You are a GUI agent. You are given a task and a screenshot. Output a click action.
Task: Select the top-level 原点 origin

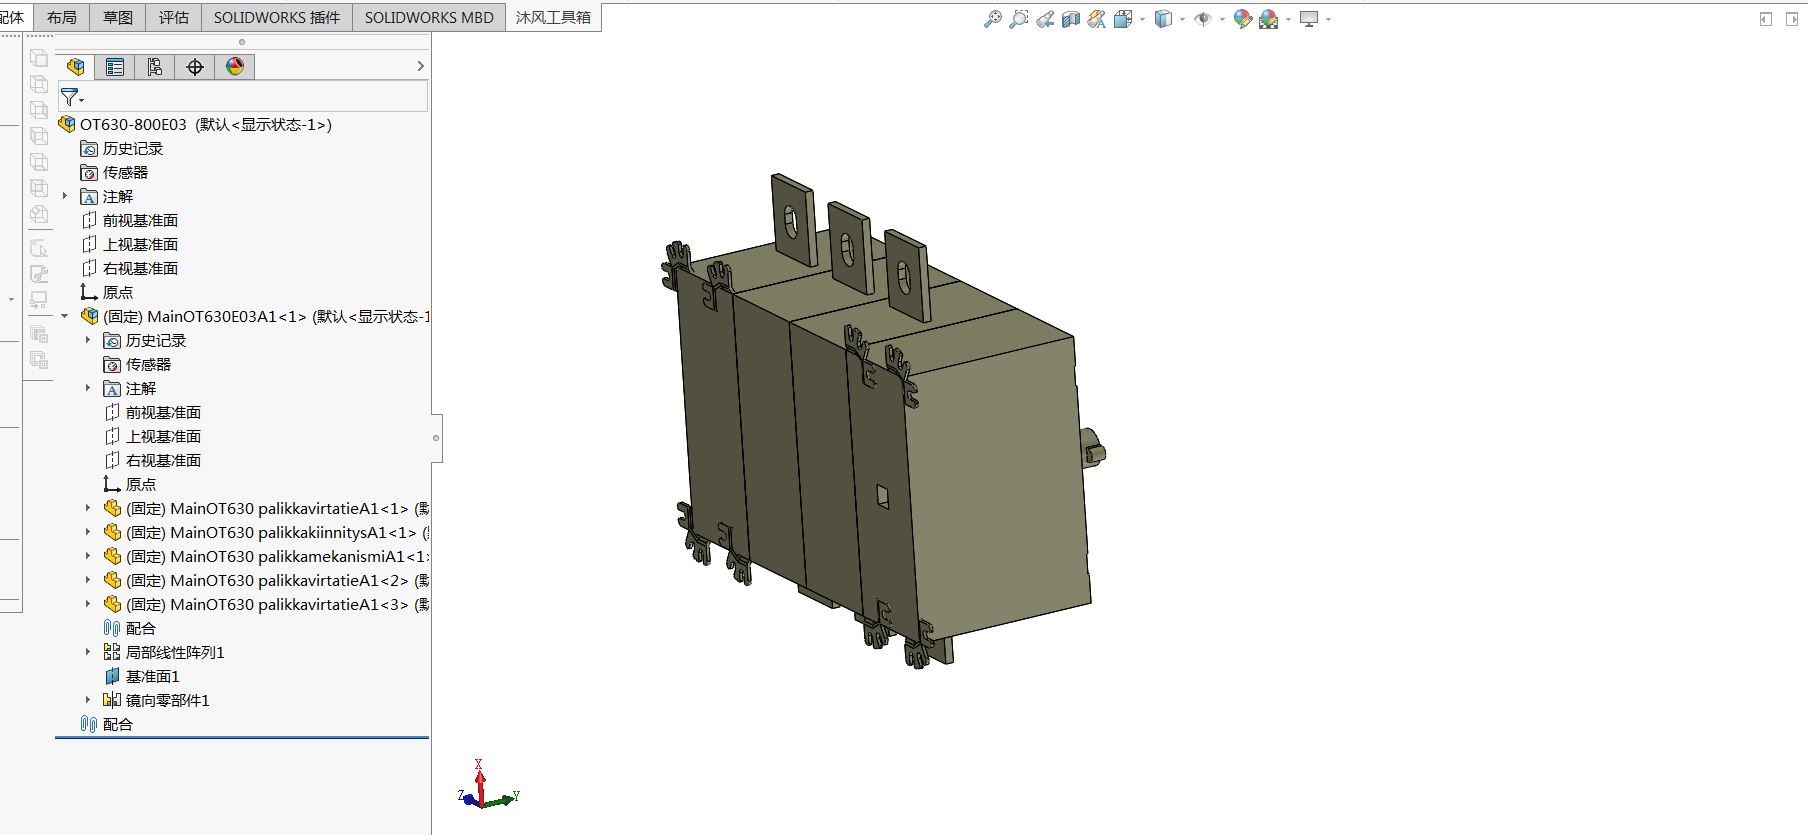(x=106, y=292)
